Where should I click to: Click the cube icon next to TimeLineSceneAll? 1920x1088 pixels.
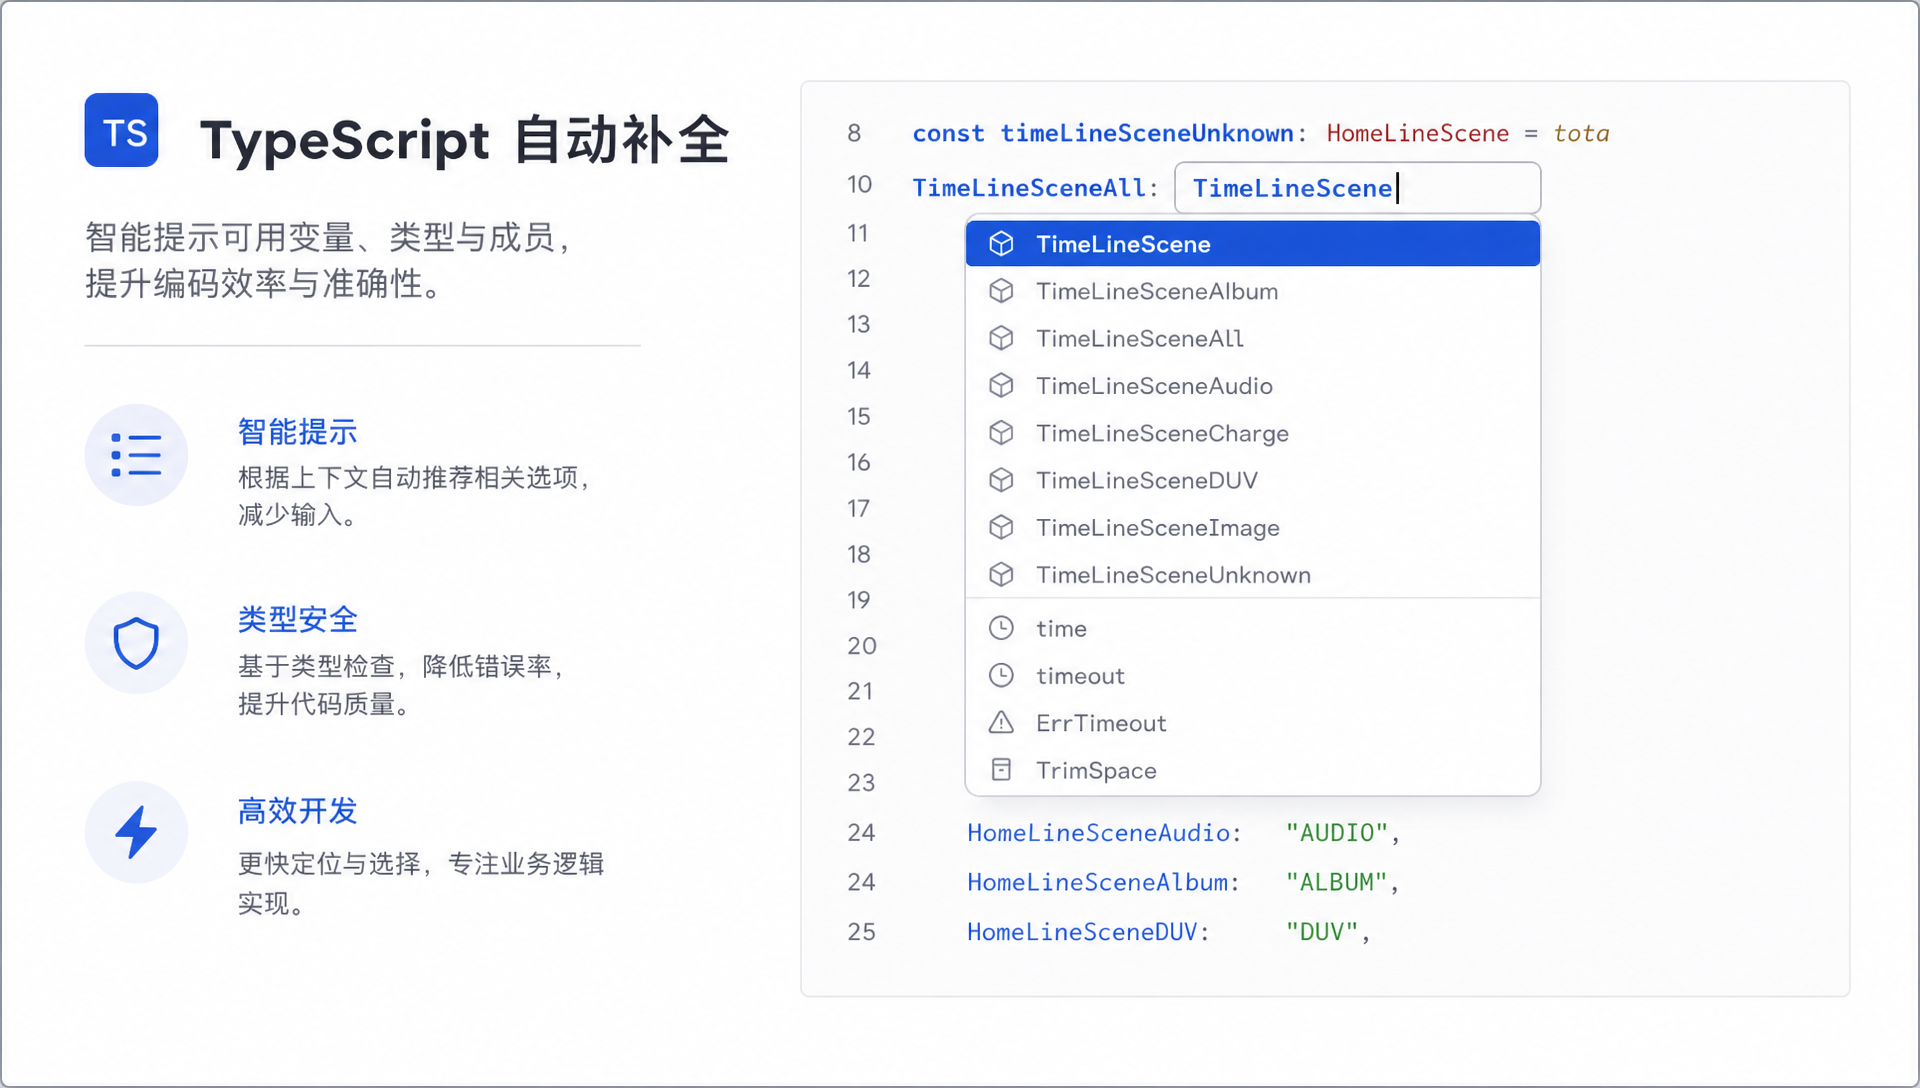(1001, 338)
